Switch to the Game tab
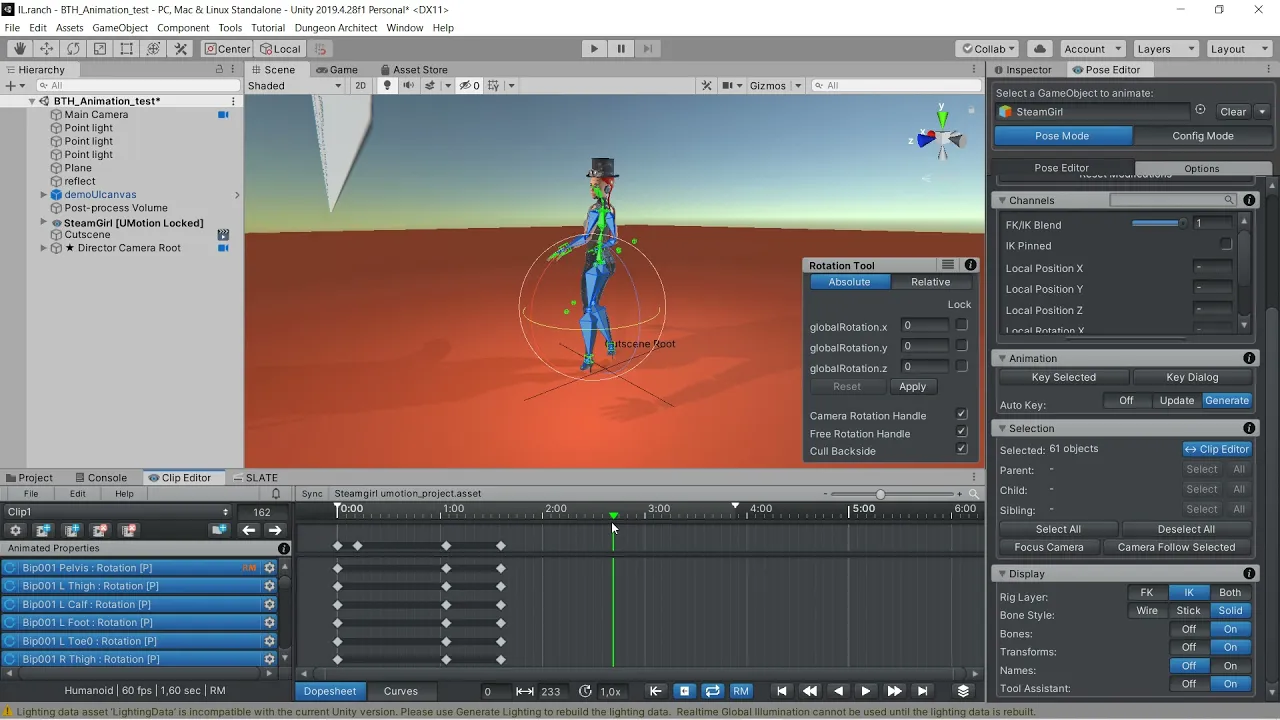1280x720 pixels. click(x=336, y=70)
